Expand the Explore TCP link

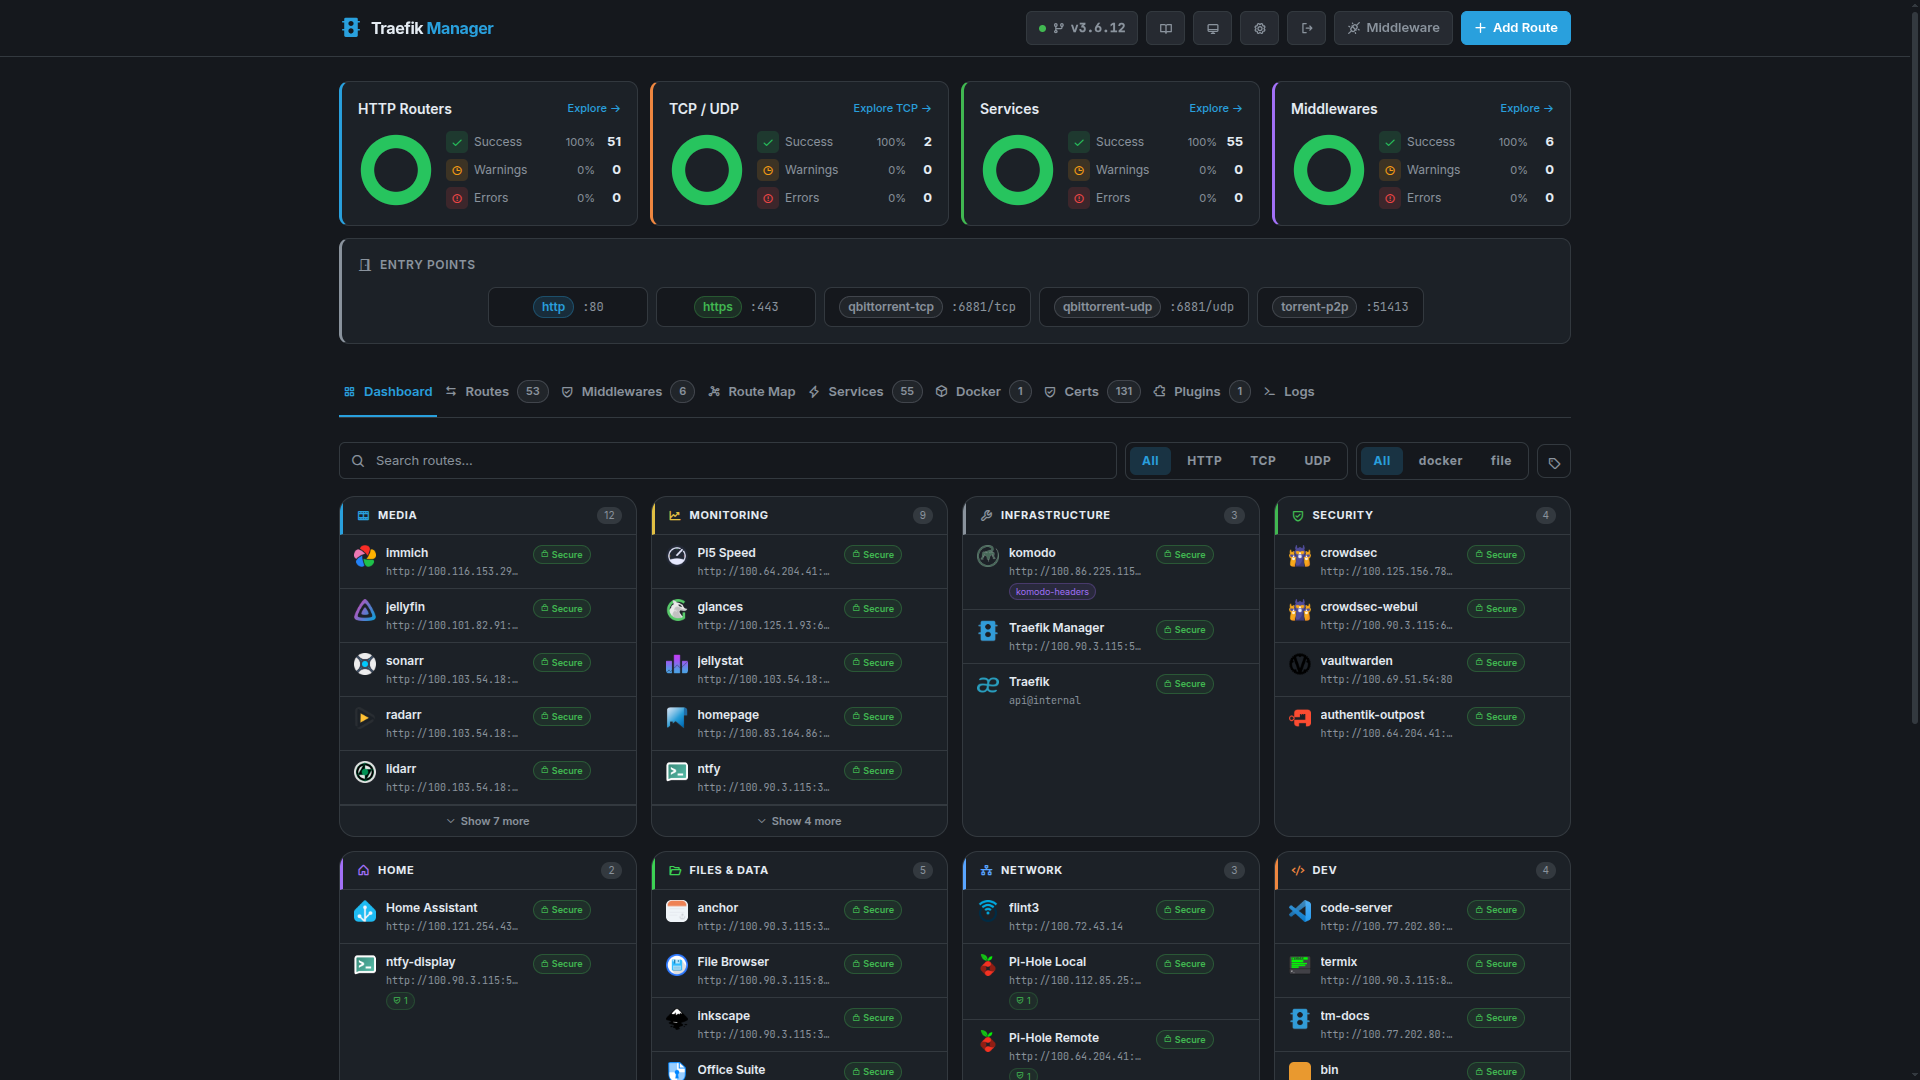[891, 108]
